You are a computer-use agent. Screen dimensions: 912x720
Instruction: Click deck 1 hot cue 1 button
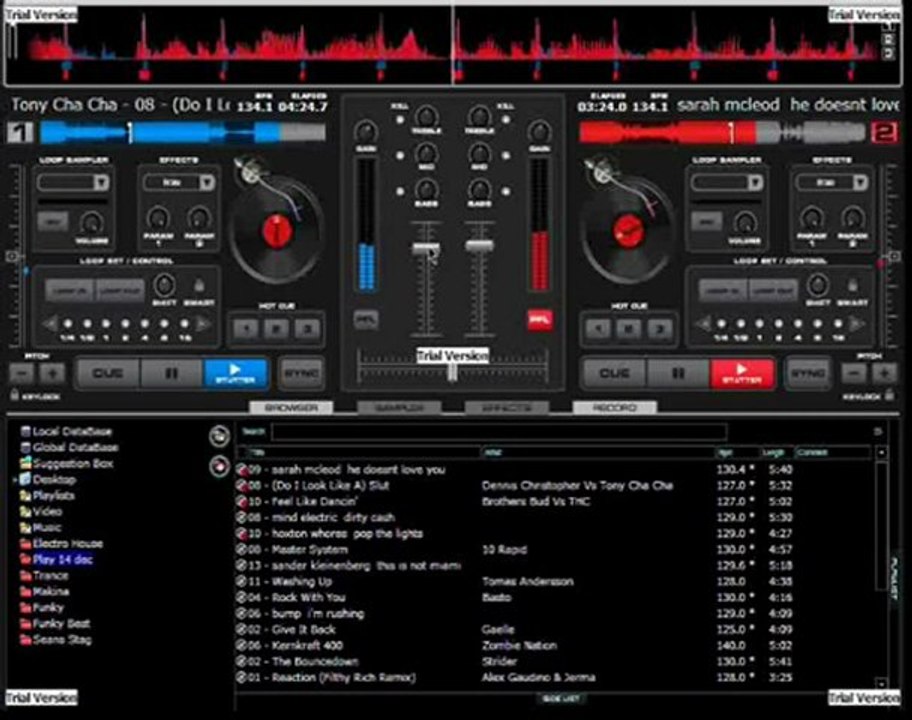[247, 329]
